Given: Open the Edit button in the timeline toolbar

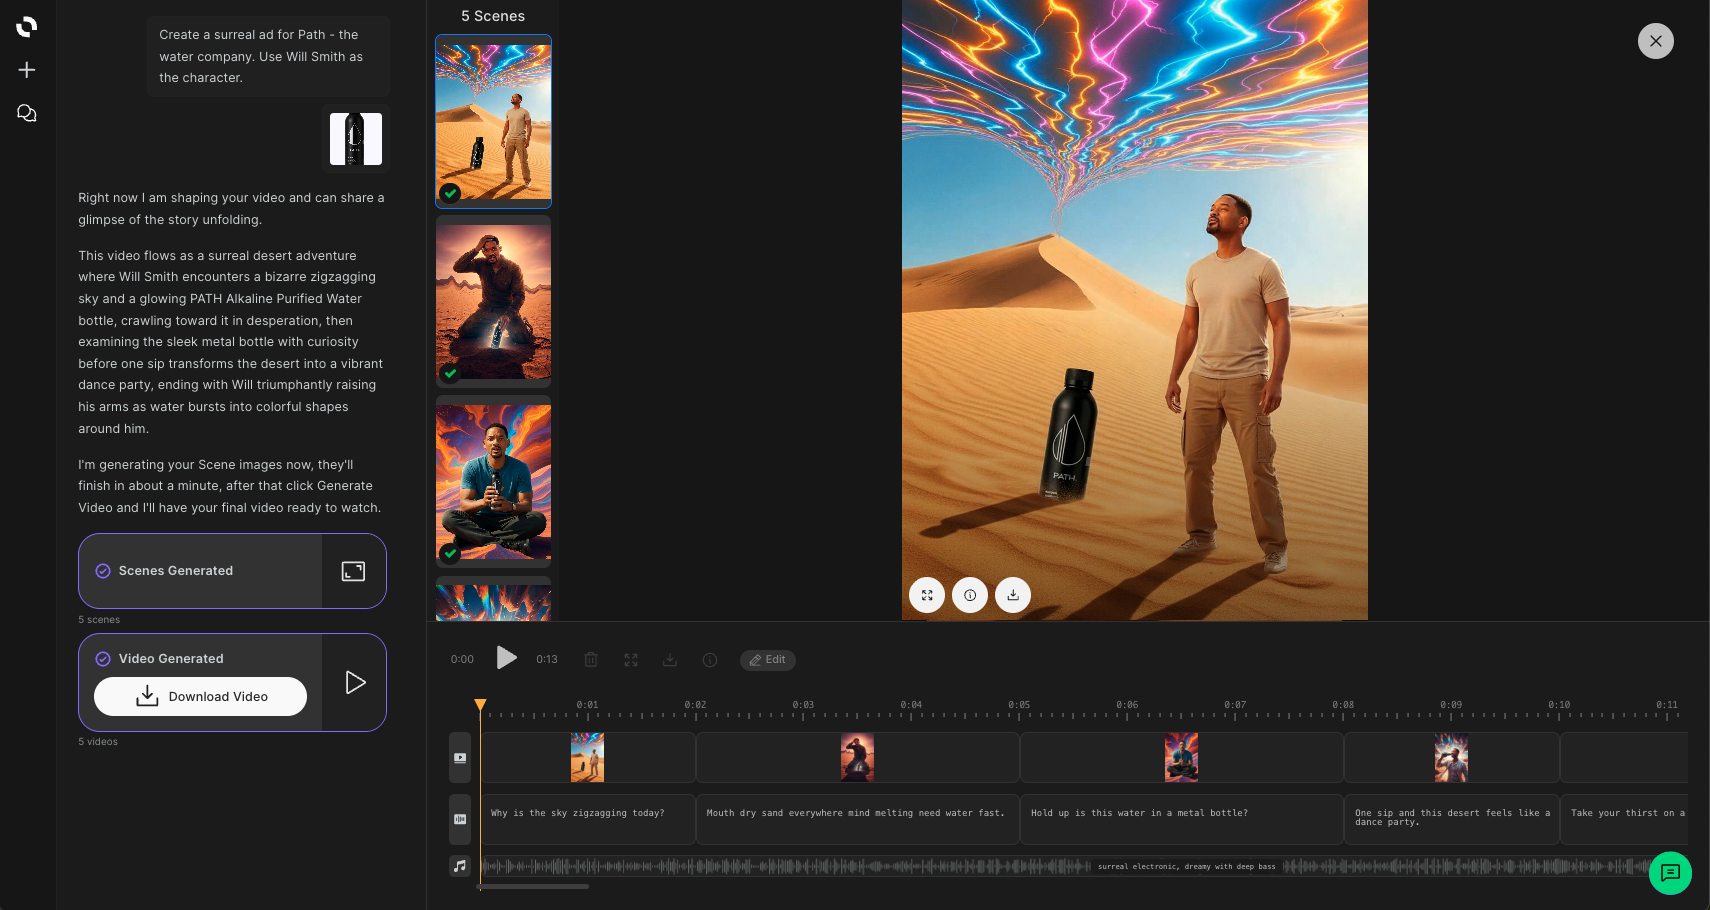Looking at the screenshot, I should 767,660.
